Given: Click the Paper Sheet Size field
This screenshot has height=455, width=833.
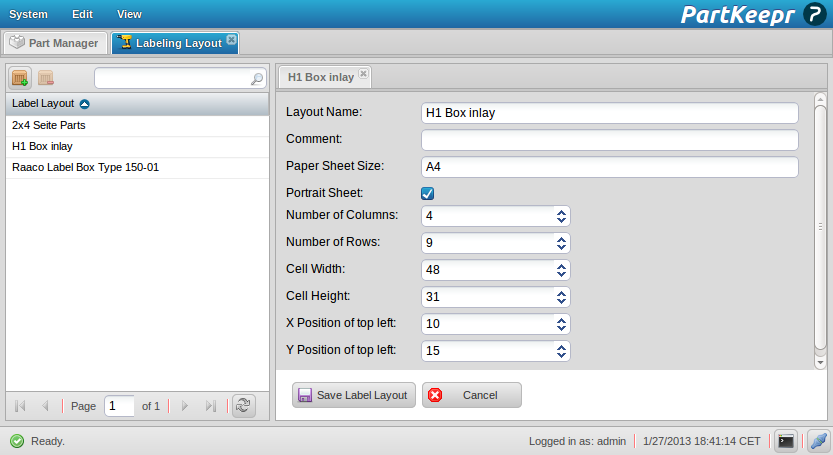Looking at the screenshot, I should (610, 167).
